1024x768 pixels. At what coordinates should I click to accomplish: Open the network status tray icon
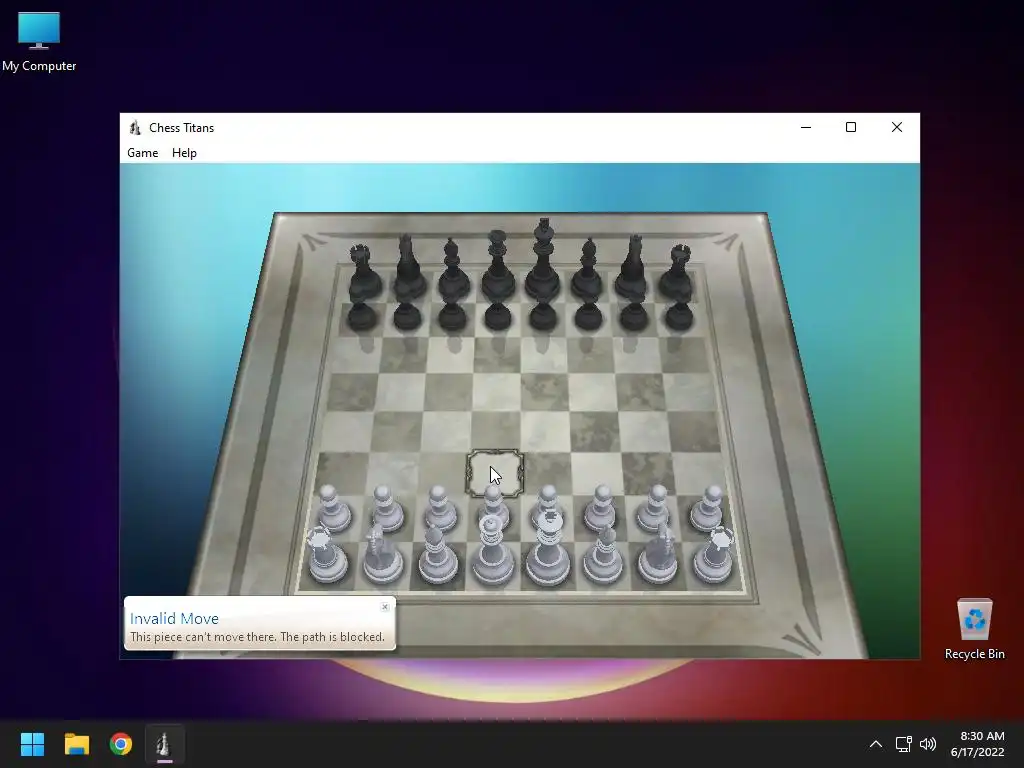tap(903, 744)
